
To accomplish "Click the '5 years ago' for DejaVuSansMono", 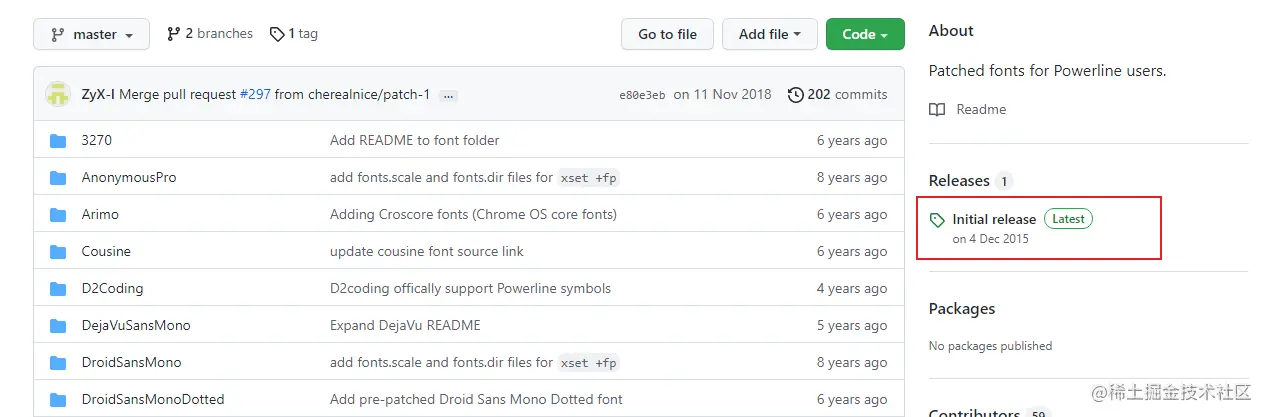I will tap(852, 326).
